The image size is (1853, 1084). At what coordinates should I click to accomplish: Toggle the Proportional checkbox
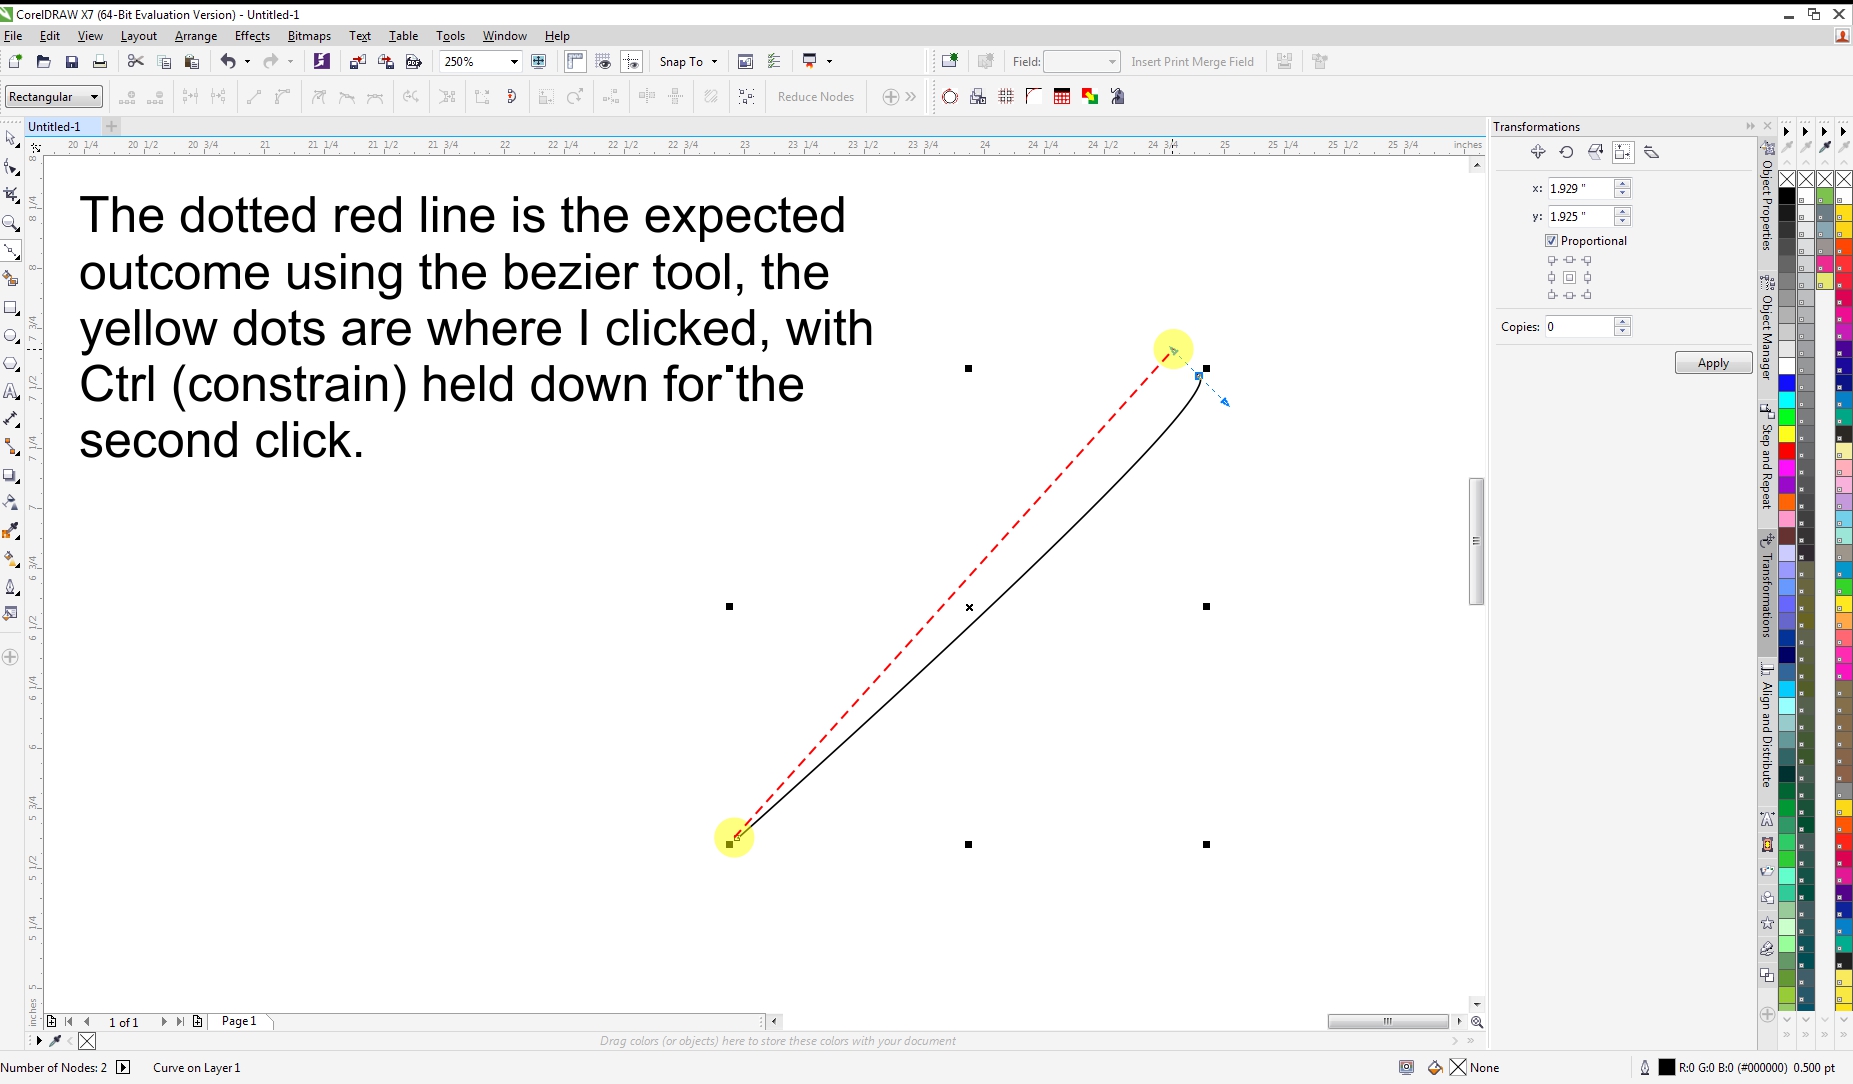1551,241
